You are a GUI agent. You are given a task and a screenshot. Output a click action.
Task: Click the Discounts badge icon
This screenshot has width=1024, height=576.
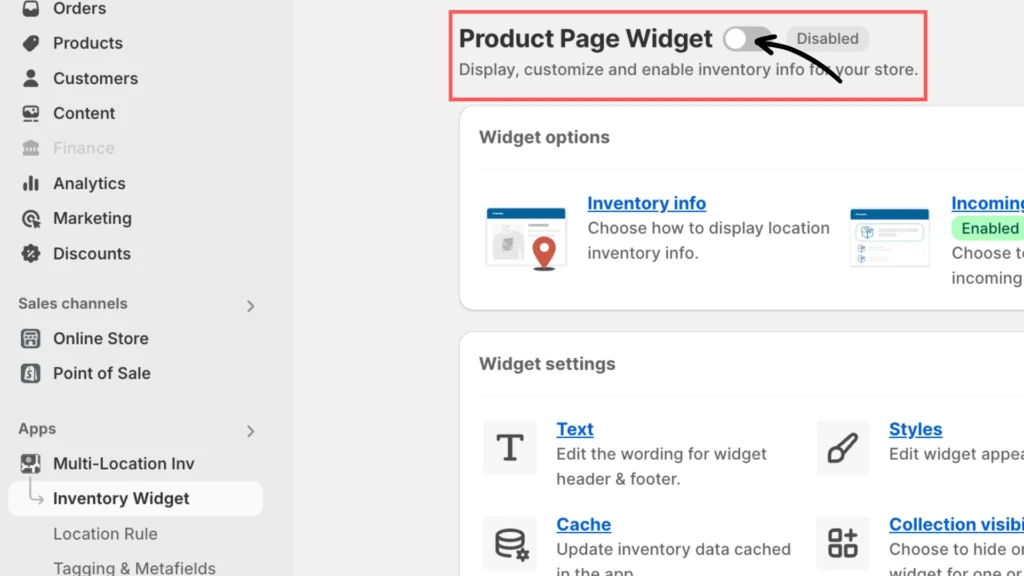(x=31, y=253)
